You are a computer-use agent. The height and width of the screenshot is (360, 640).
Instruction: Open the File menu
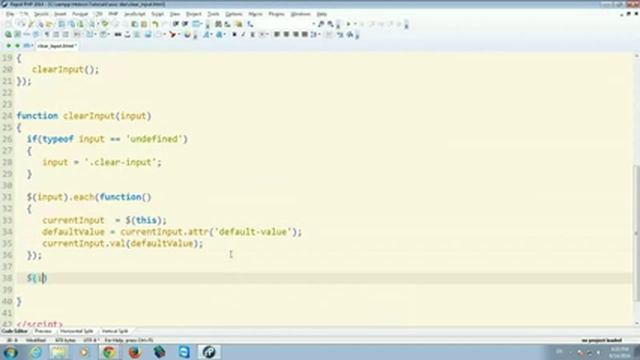pos(10,14)
